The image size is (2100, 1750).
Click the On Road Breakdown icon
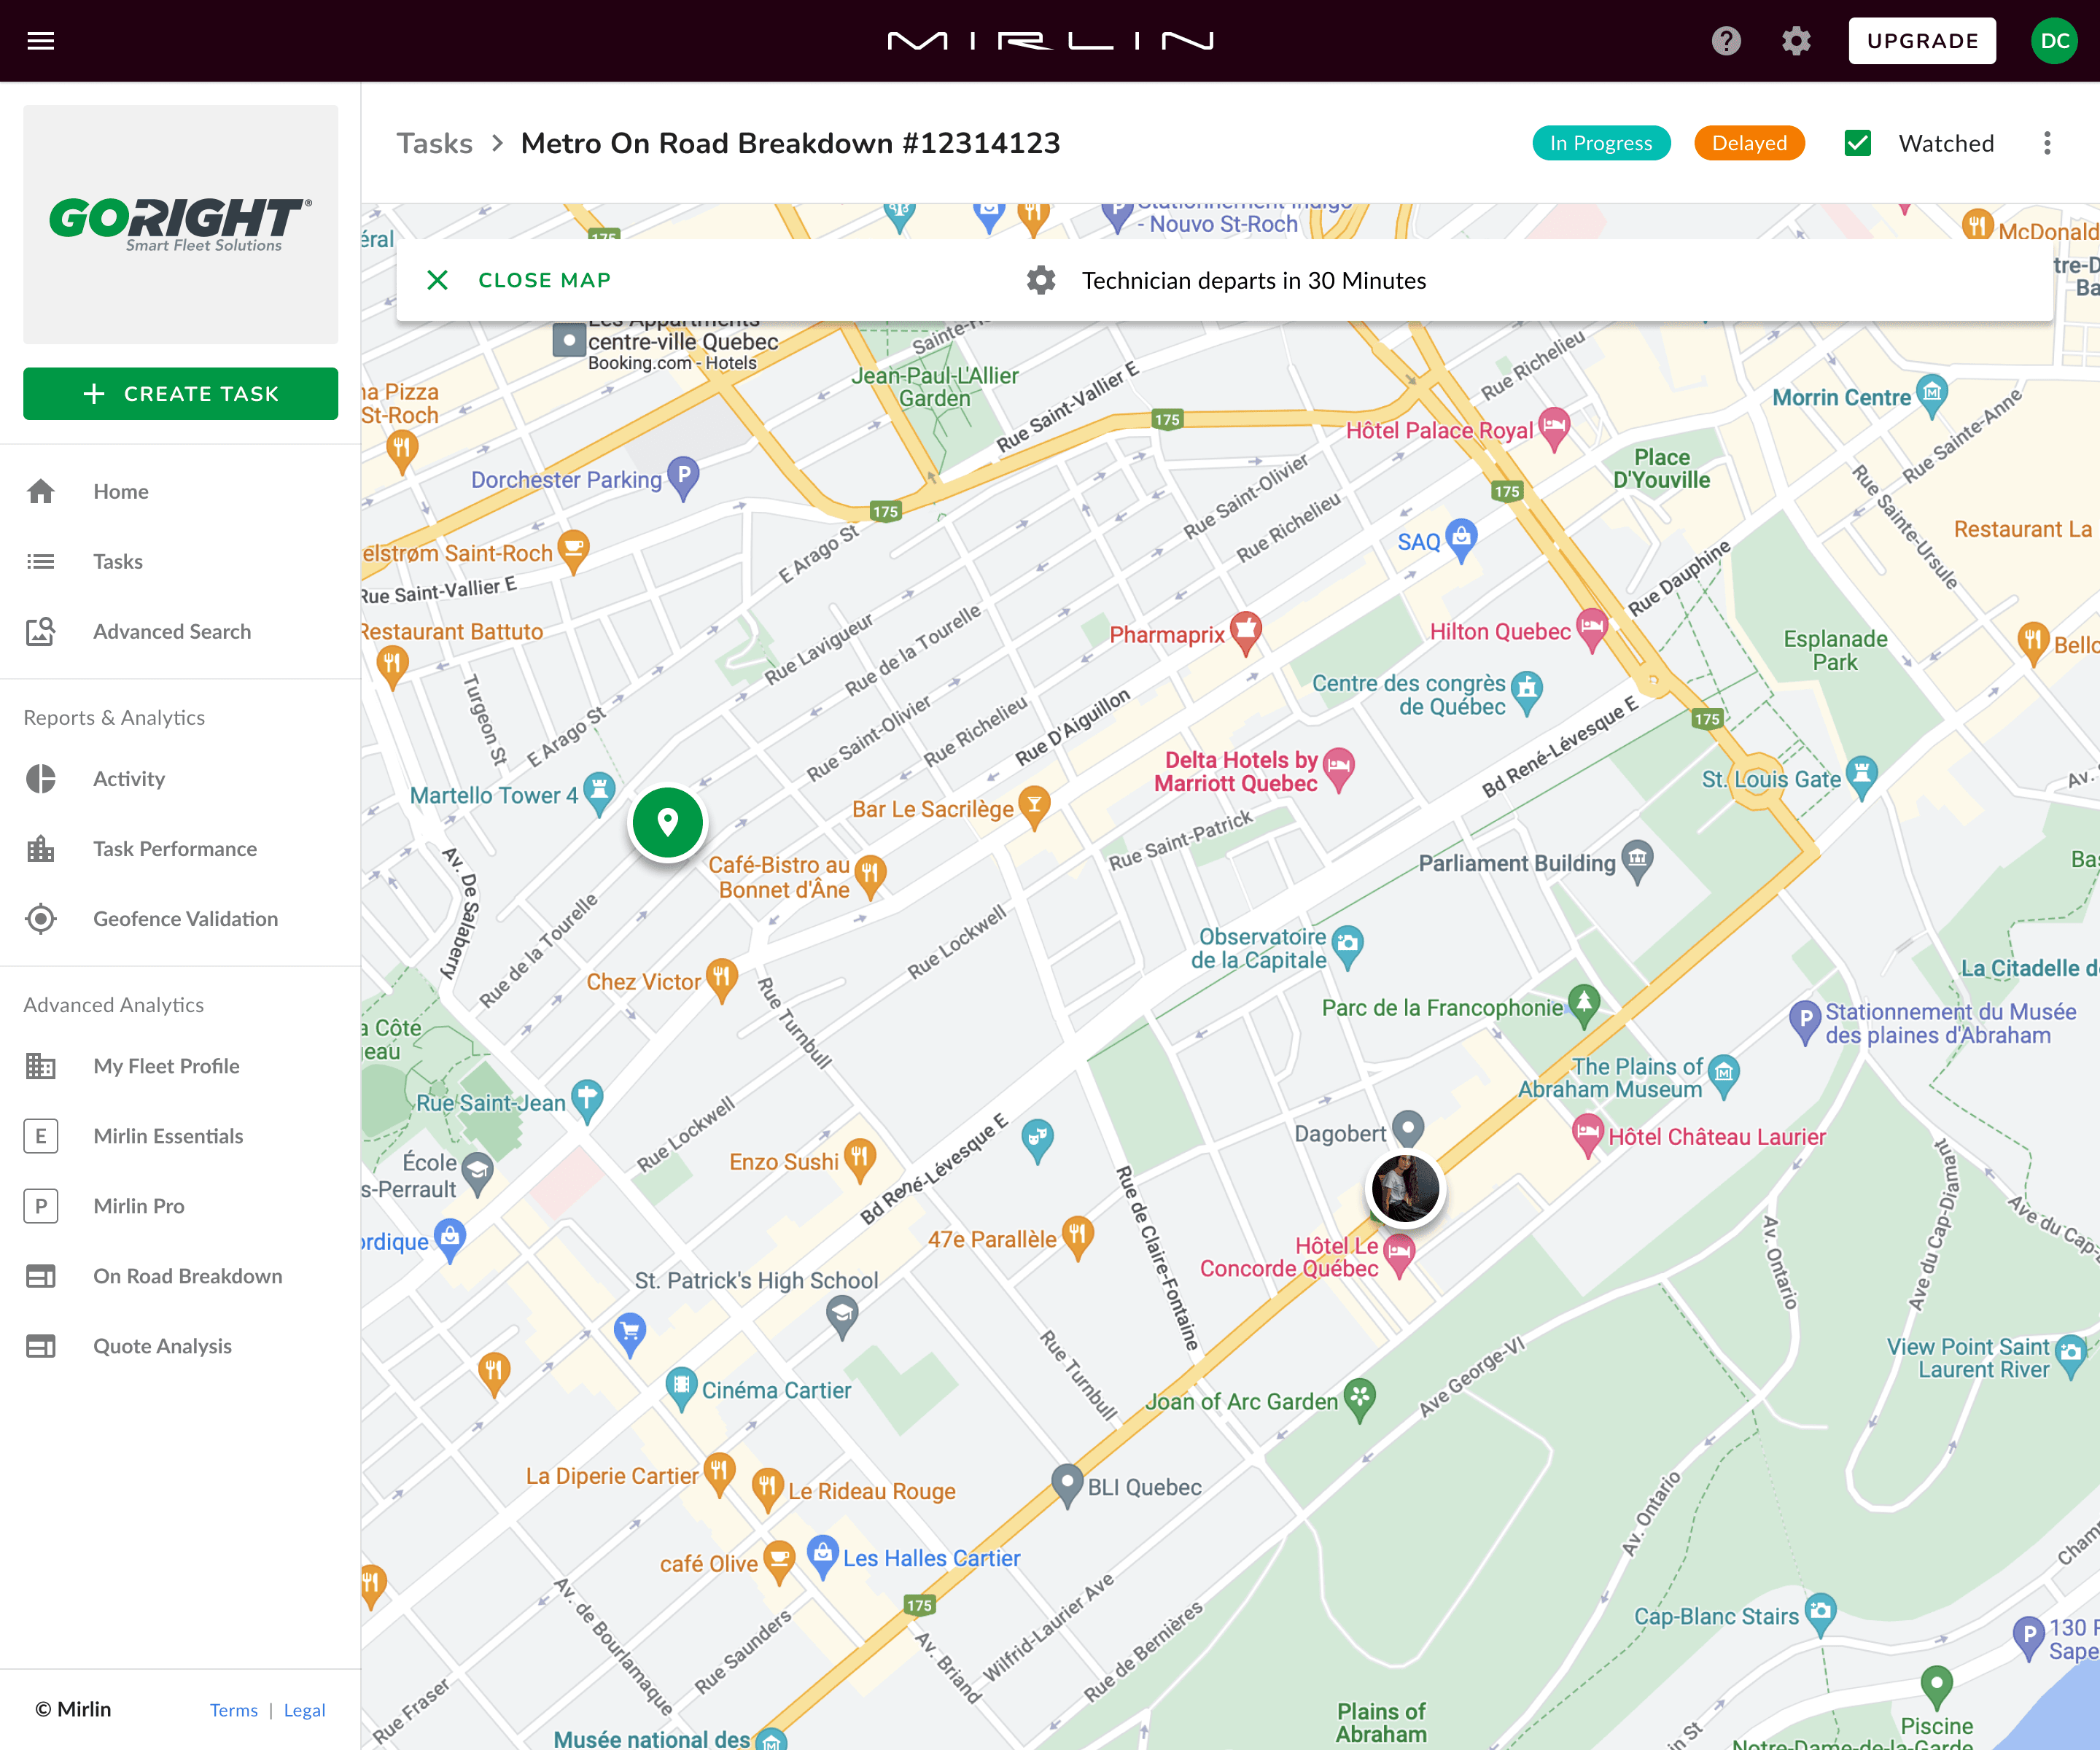(x=41, y=1276)
